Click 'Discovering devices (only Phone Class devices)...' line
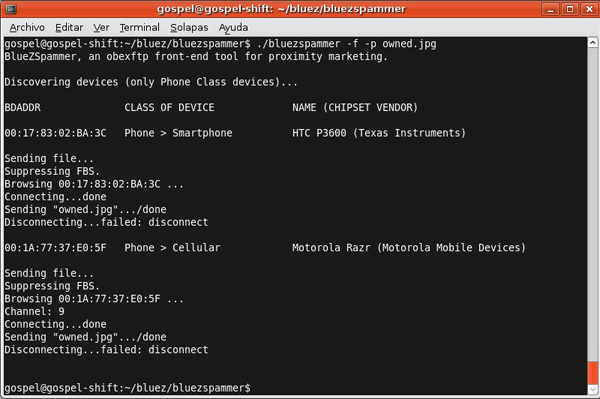Viewport: 600px width, 399px height. point(151,82)
